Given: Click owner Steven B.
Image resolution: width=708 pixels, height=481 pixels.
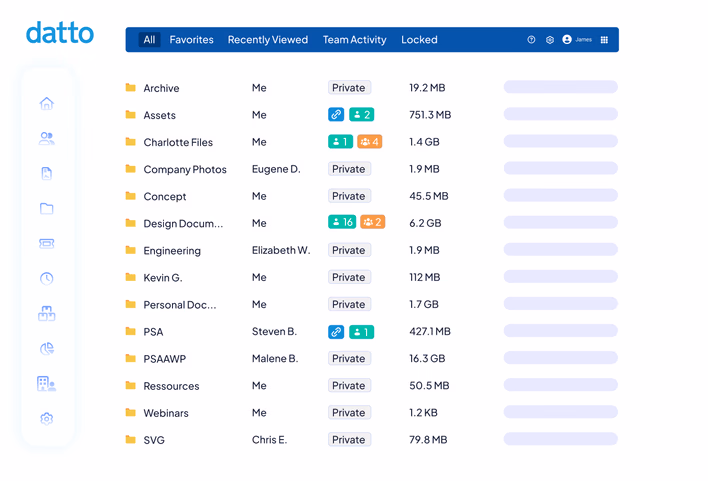Looking at the screenshot, I should coord(274,332).
